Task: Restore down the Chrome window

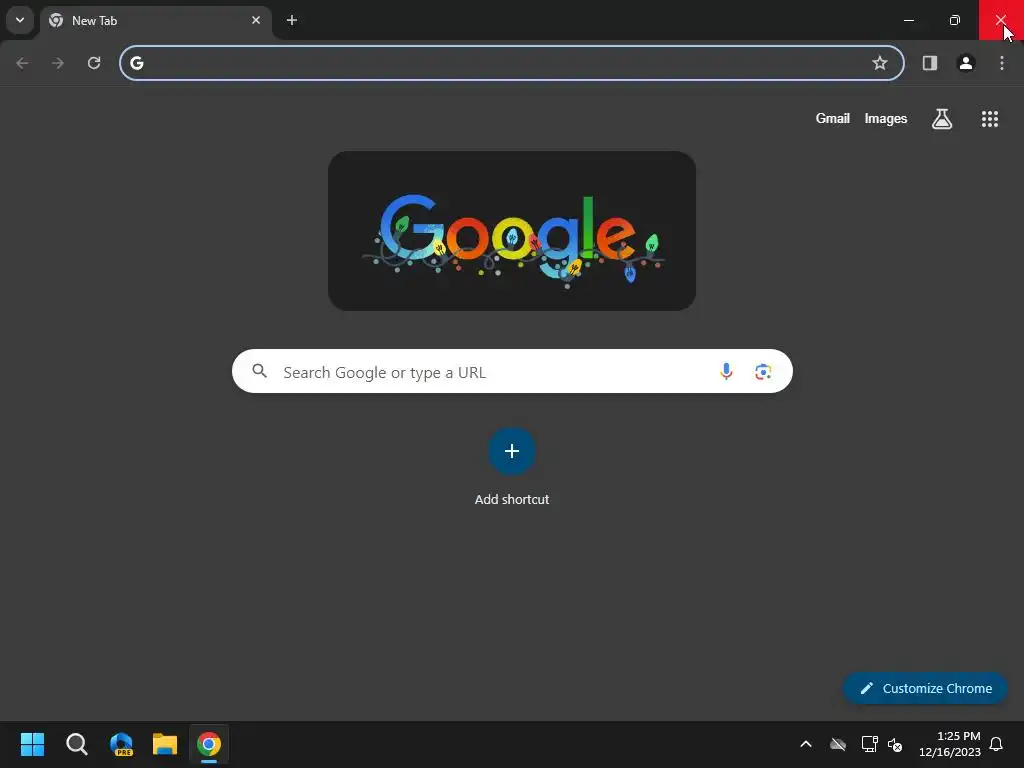Action: point(955,20)
